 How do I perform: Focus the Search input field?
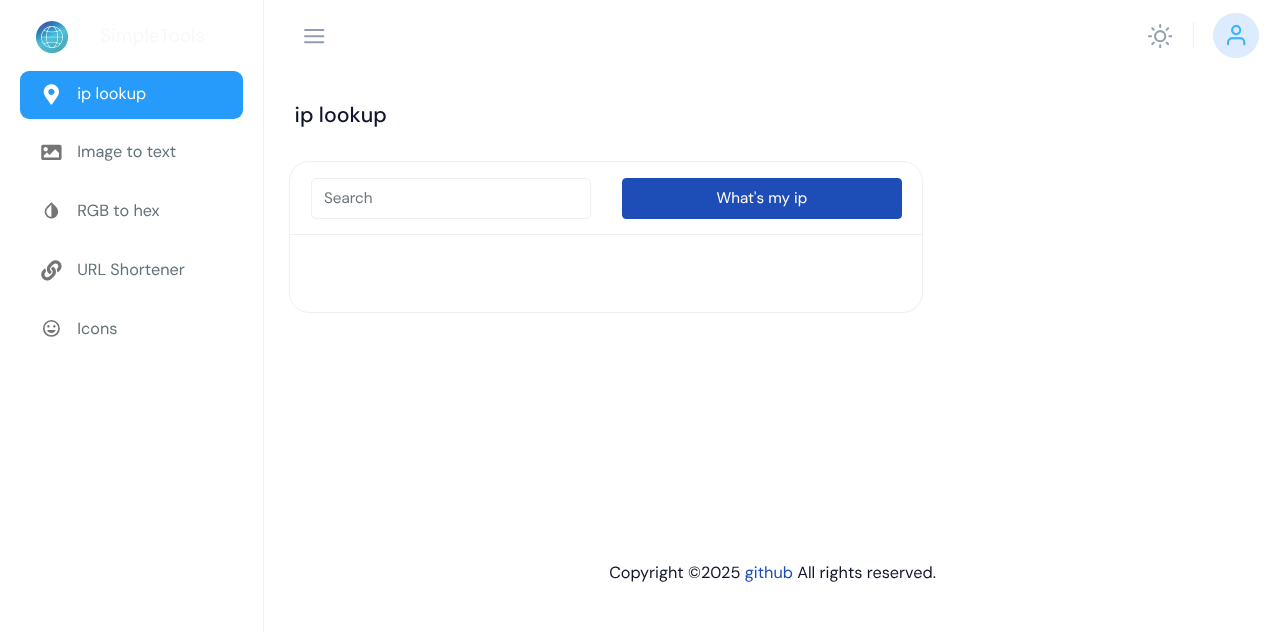(x=451, y=198)
